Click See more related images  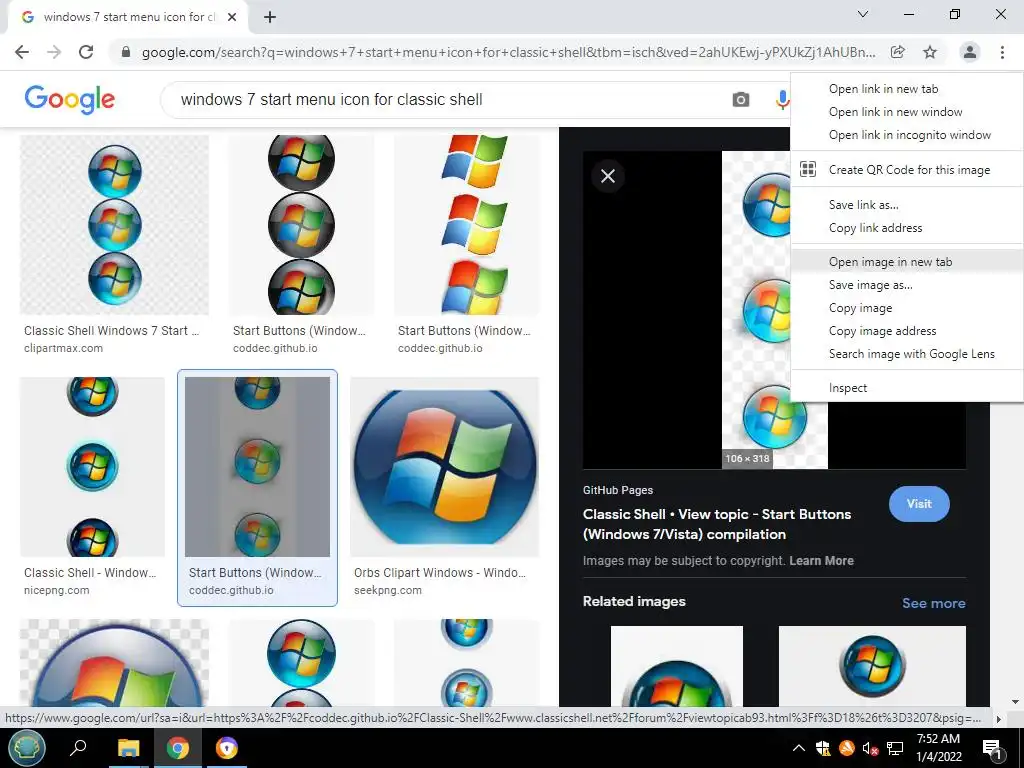click(933, 603)
